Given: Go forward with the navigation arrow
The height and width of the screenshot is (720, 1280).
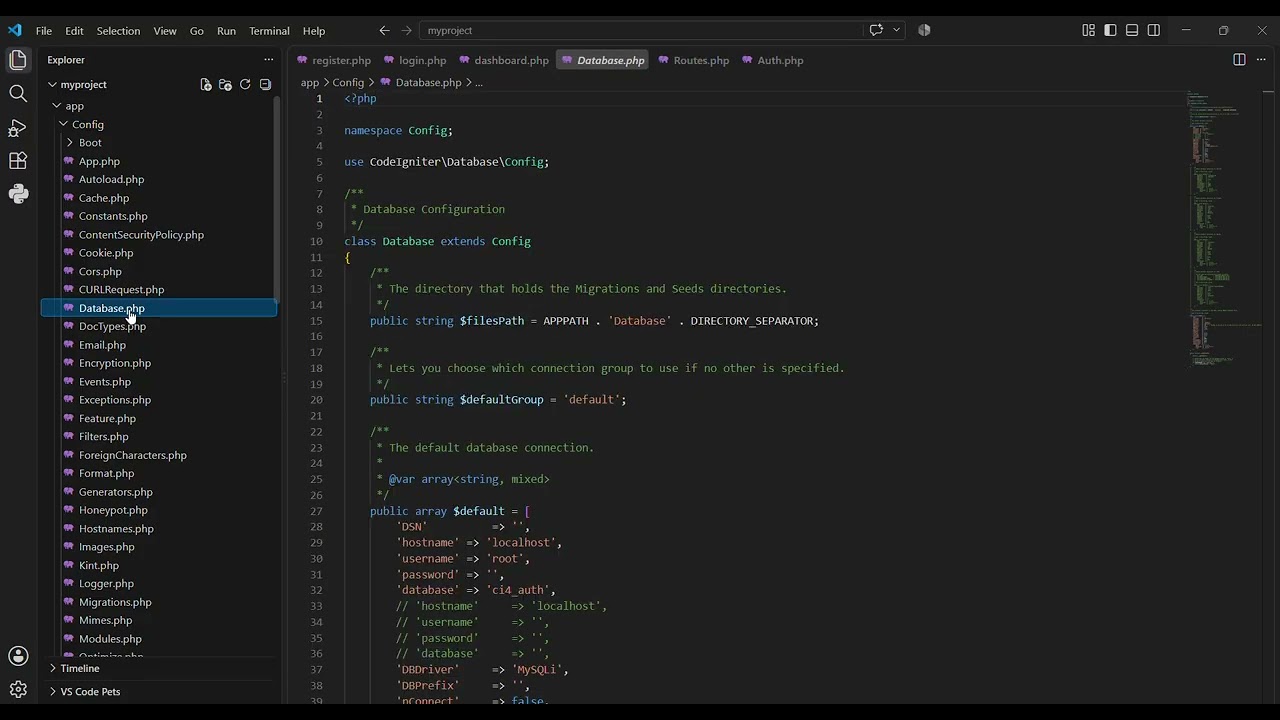Looking at the screenshot, I should coord(406,30).
